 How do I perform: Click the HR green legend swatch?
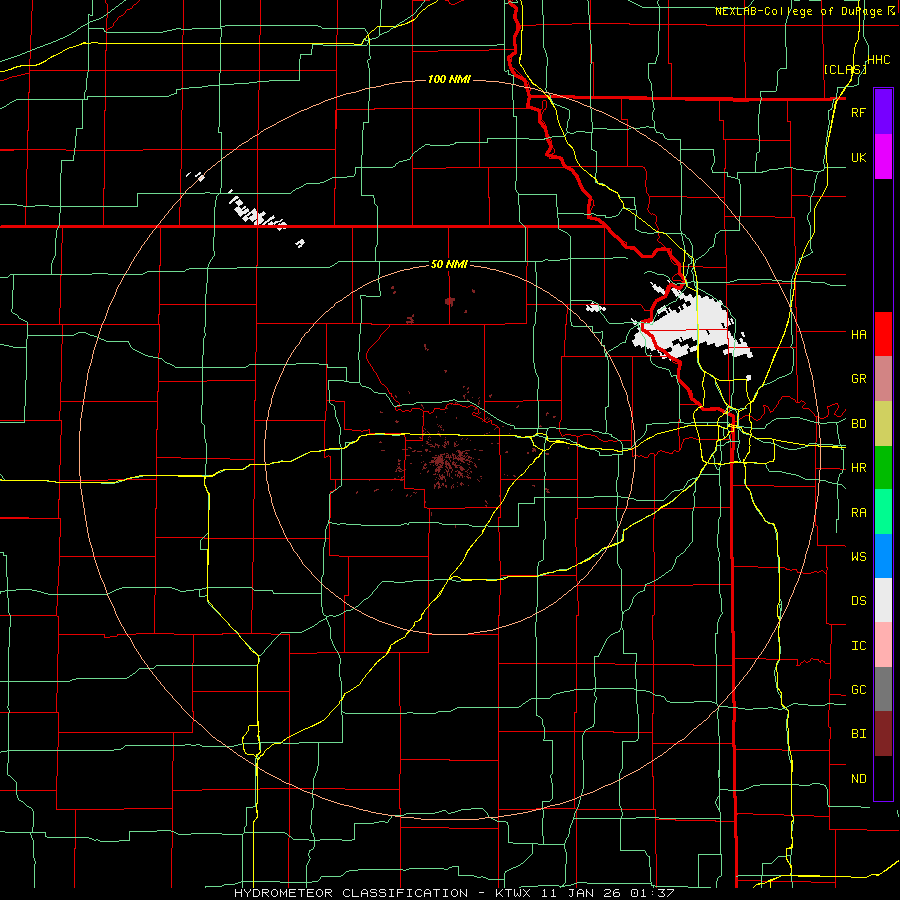click(883, 467)
